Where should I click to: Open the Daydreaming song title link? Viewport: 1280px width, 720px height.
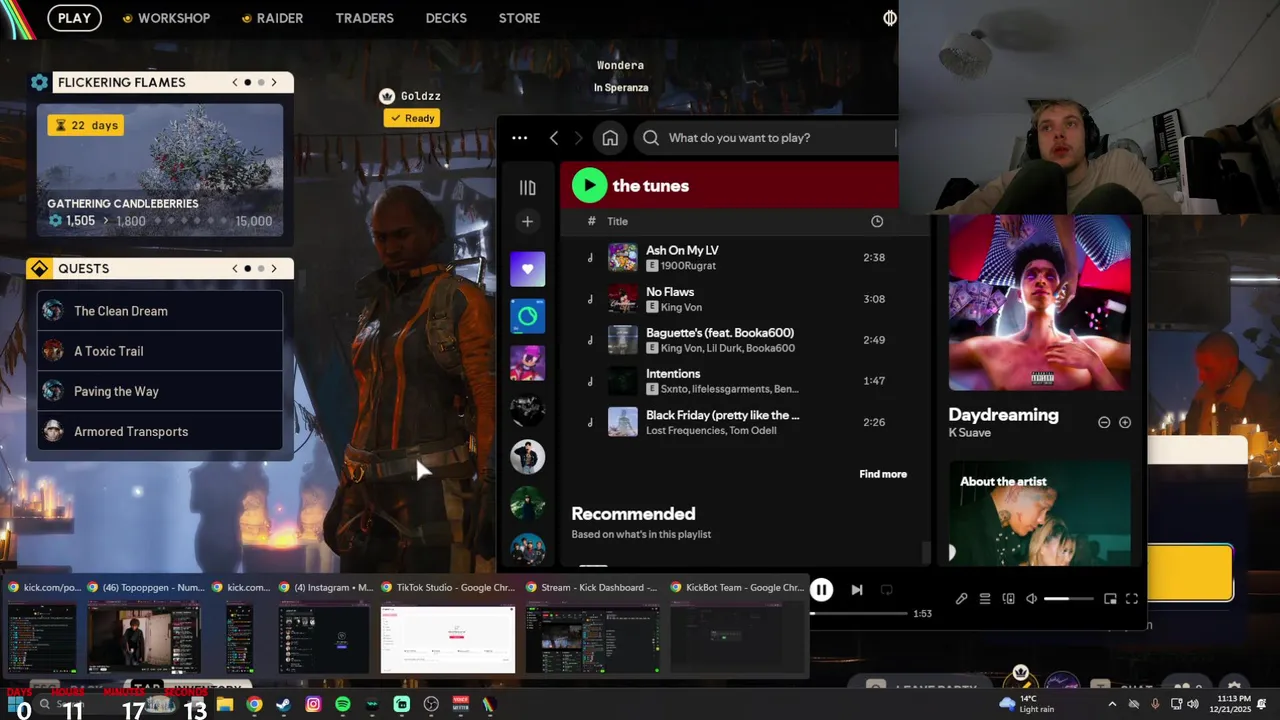1003,414
